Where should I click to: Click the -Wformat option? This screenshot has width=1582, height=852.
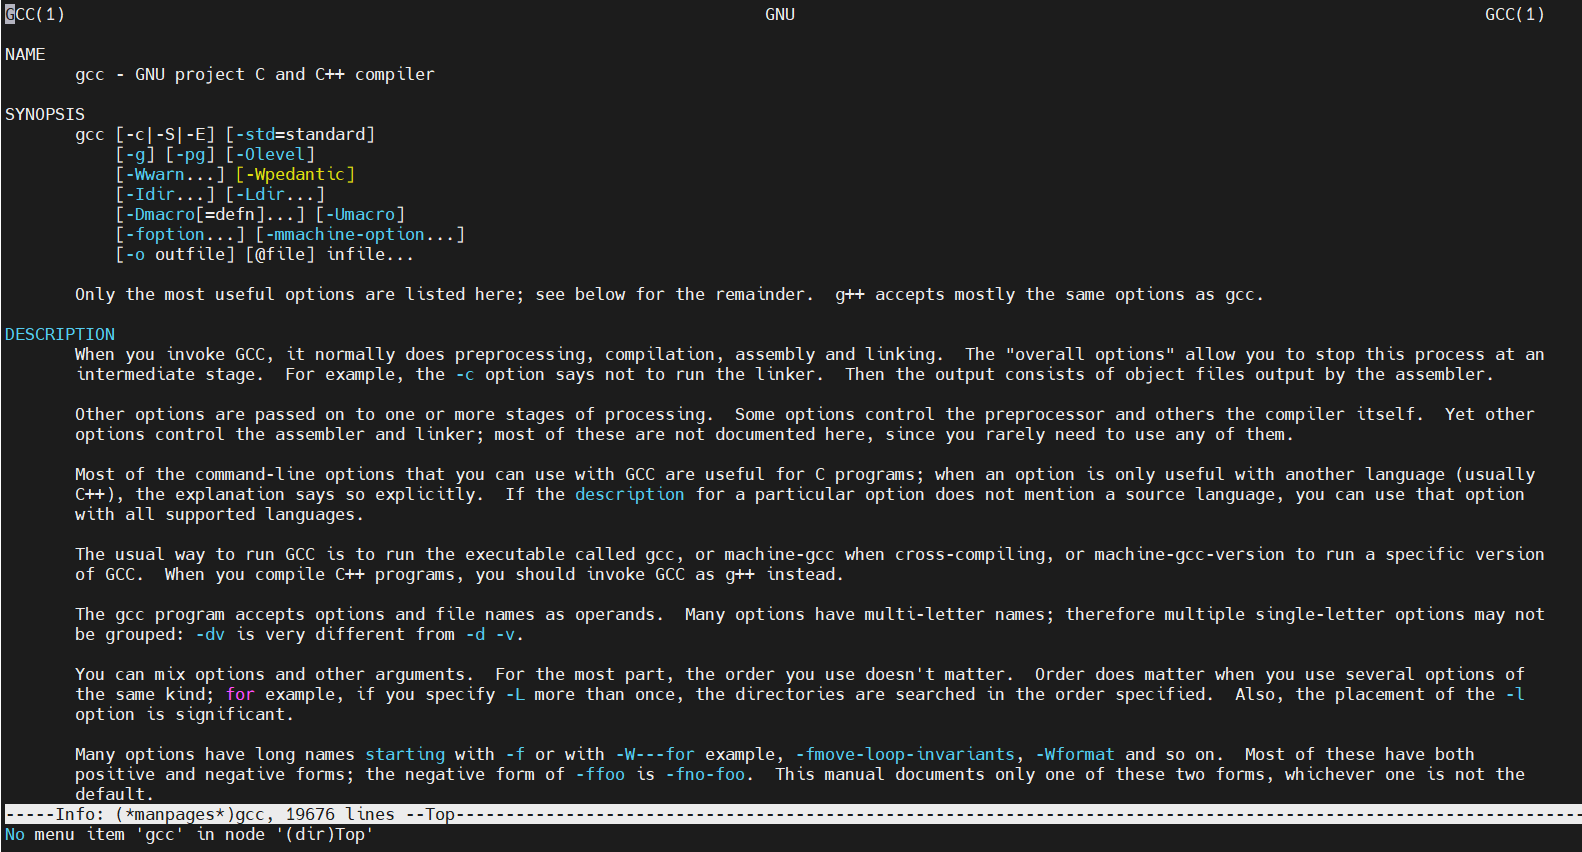[1075, 754]
